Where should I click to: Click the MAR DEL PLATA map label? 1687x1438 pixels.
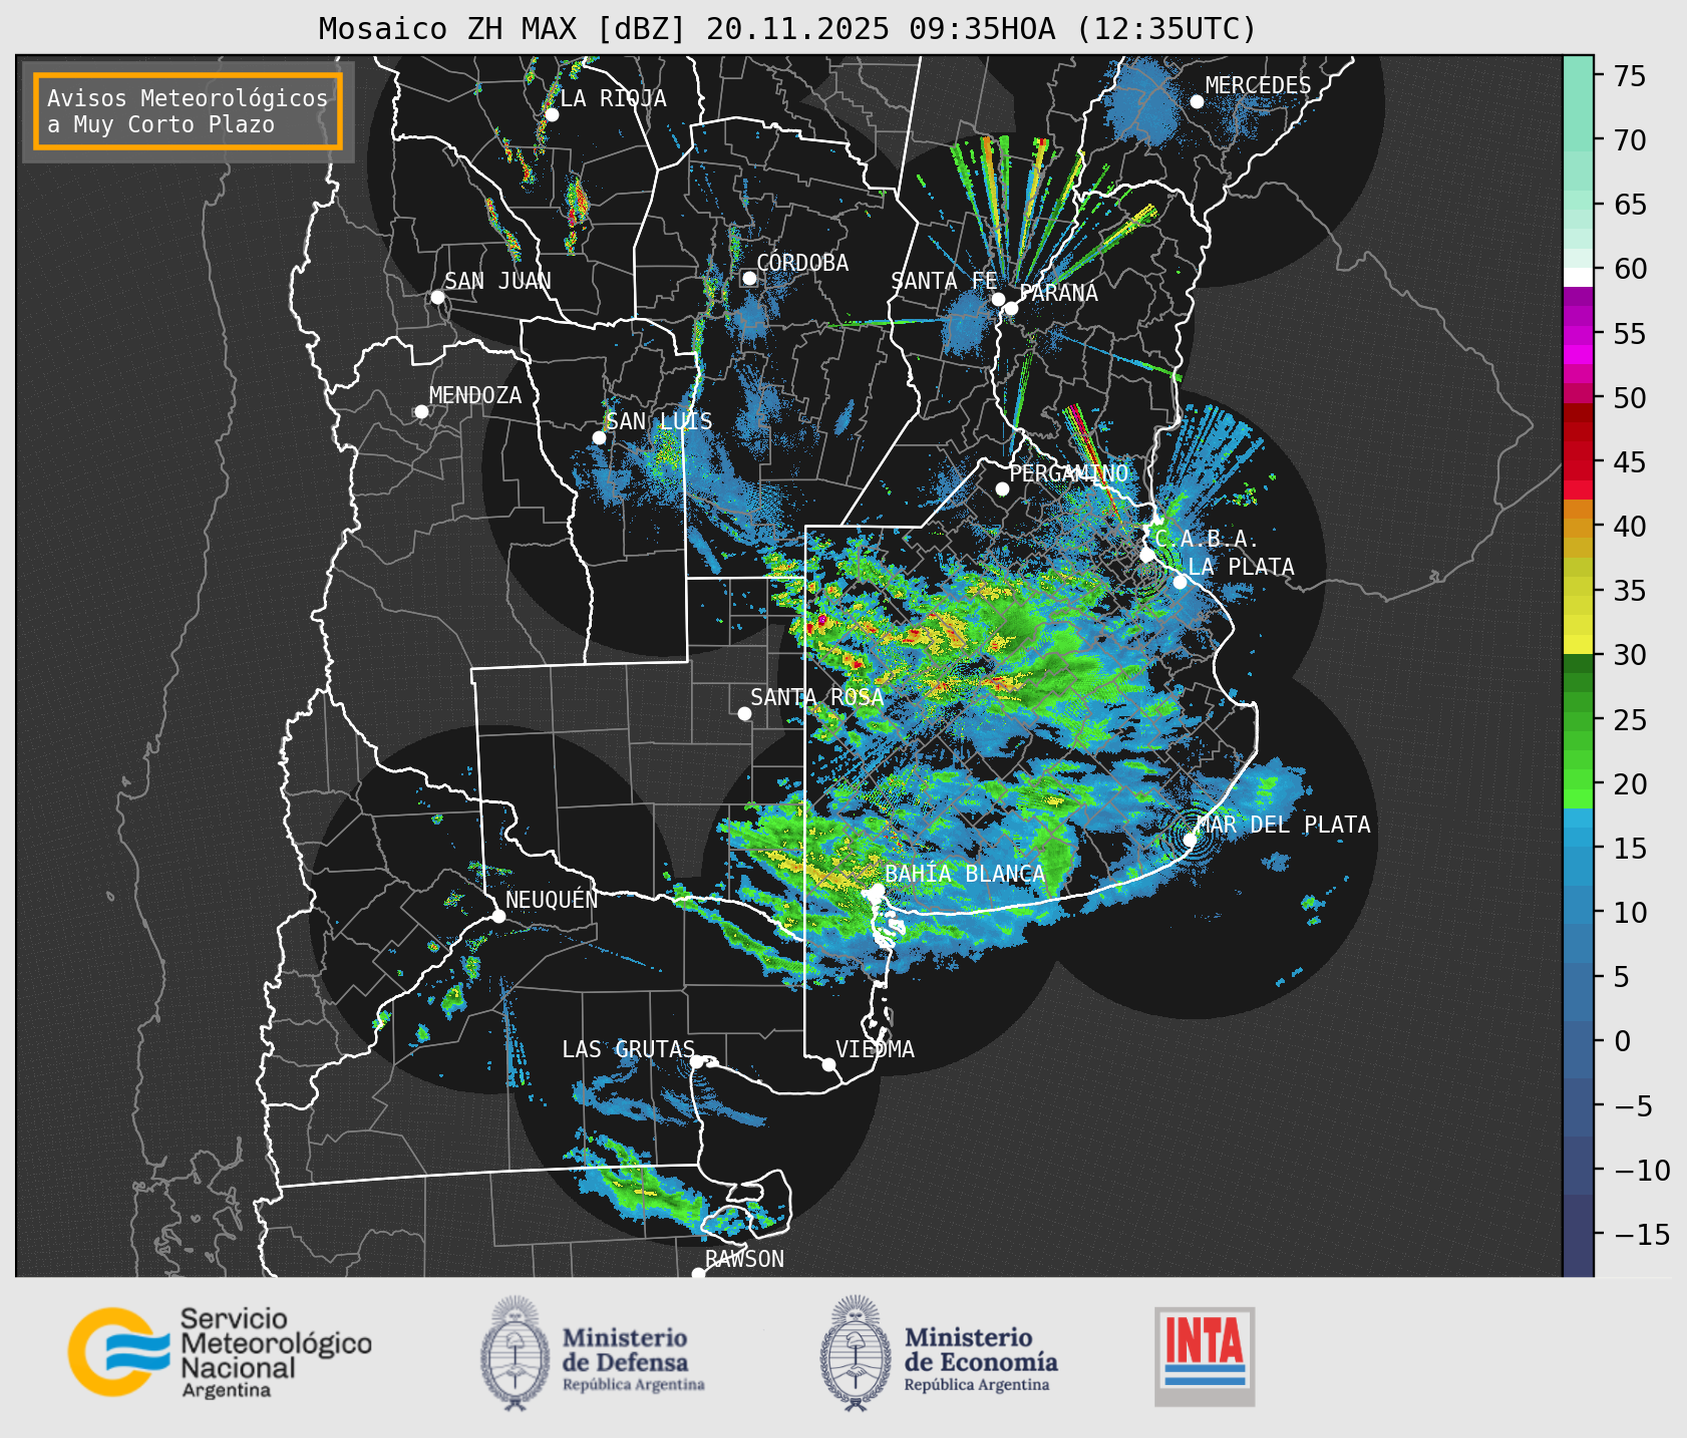coord(1284,825)
